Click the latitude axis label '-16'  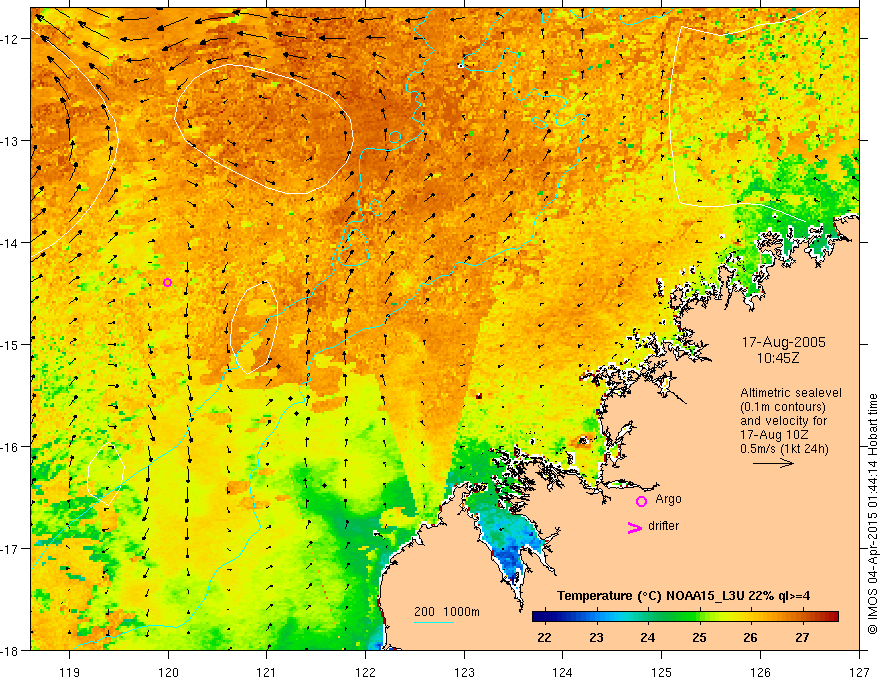tap(12, 447)
